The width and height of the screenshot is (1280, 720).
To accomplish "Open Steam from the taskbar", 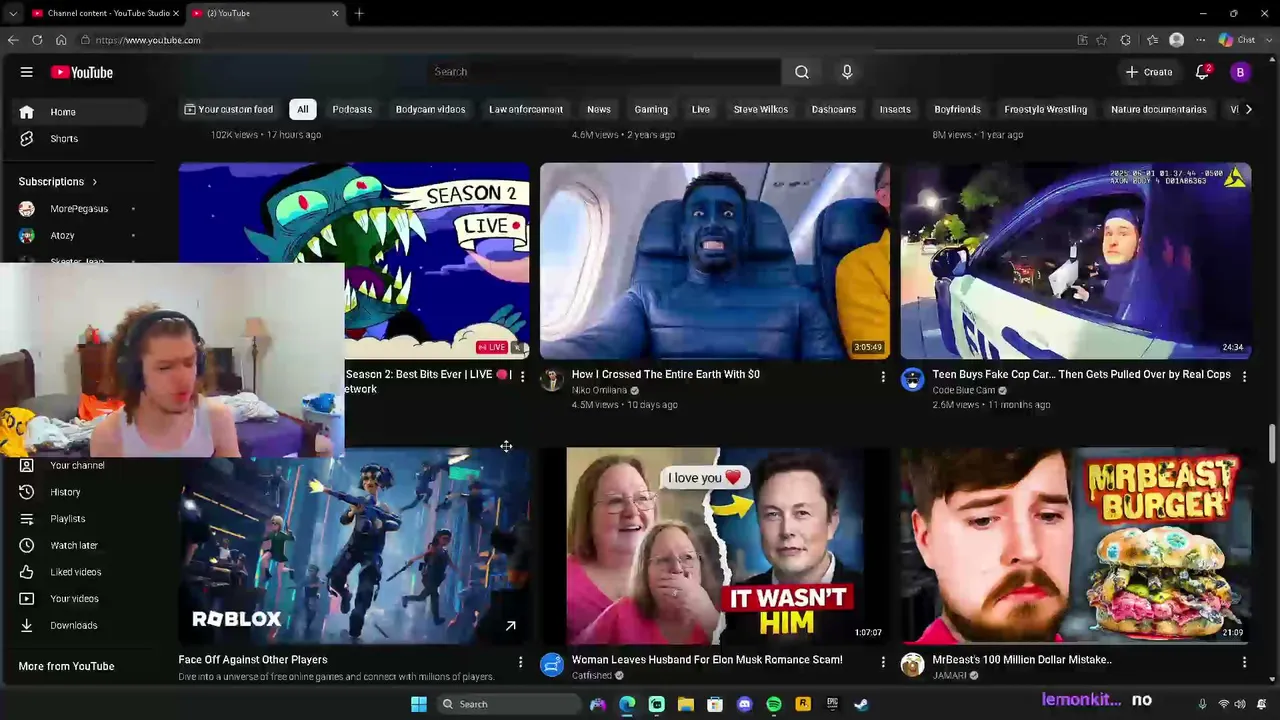I will pos(861,704).
